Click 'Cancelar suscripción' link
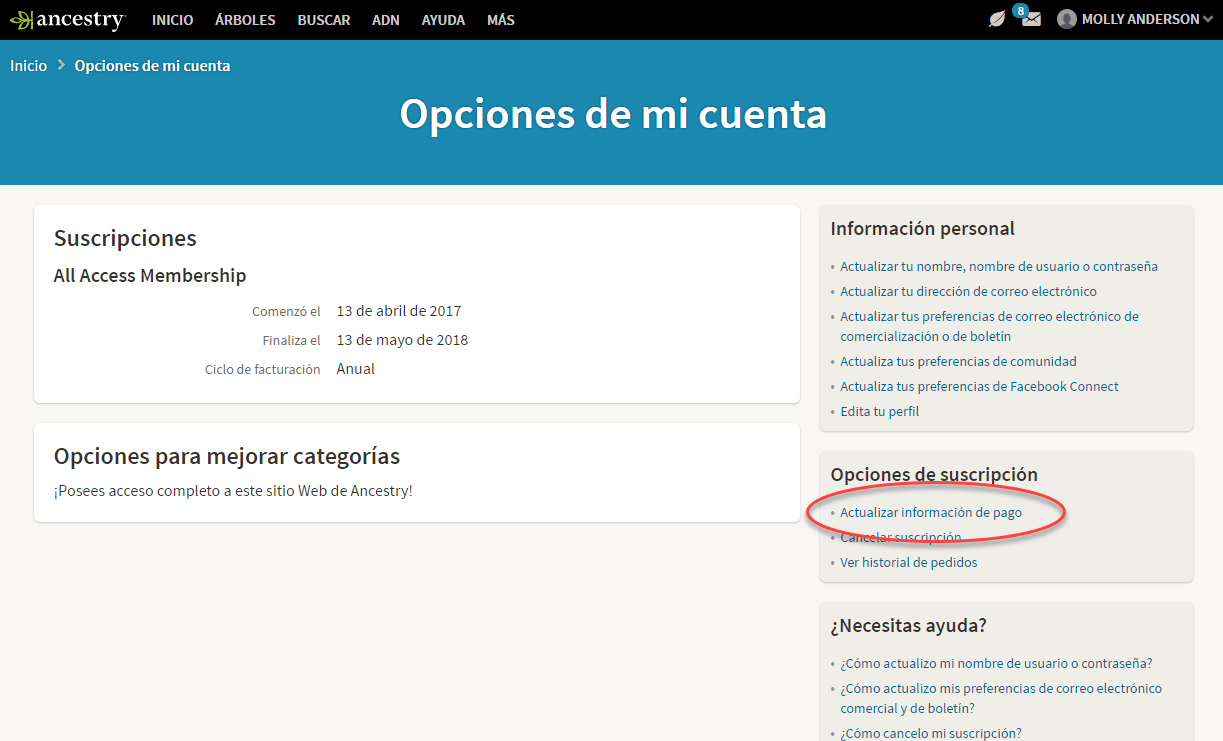The image size is (1223, 741). pos(900,538)
